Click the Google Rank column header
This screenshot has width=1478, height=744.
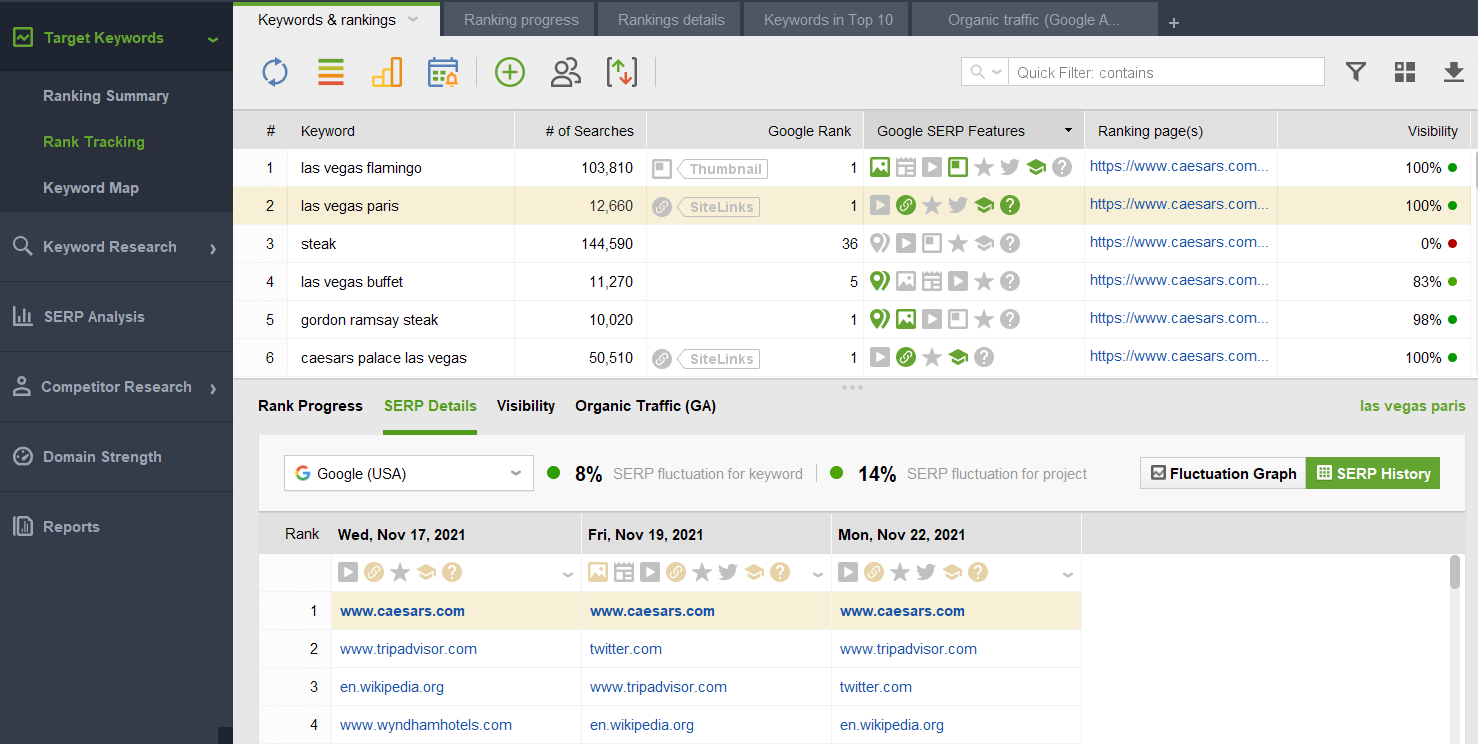pos(755,131)
